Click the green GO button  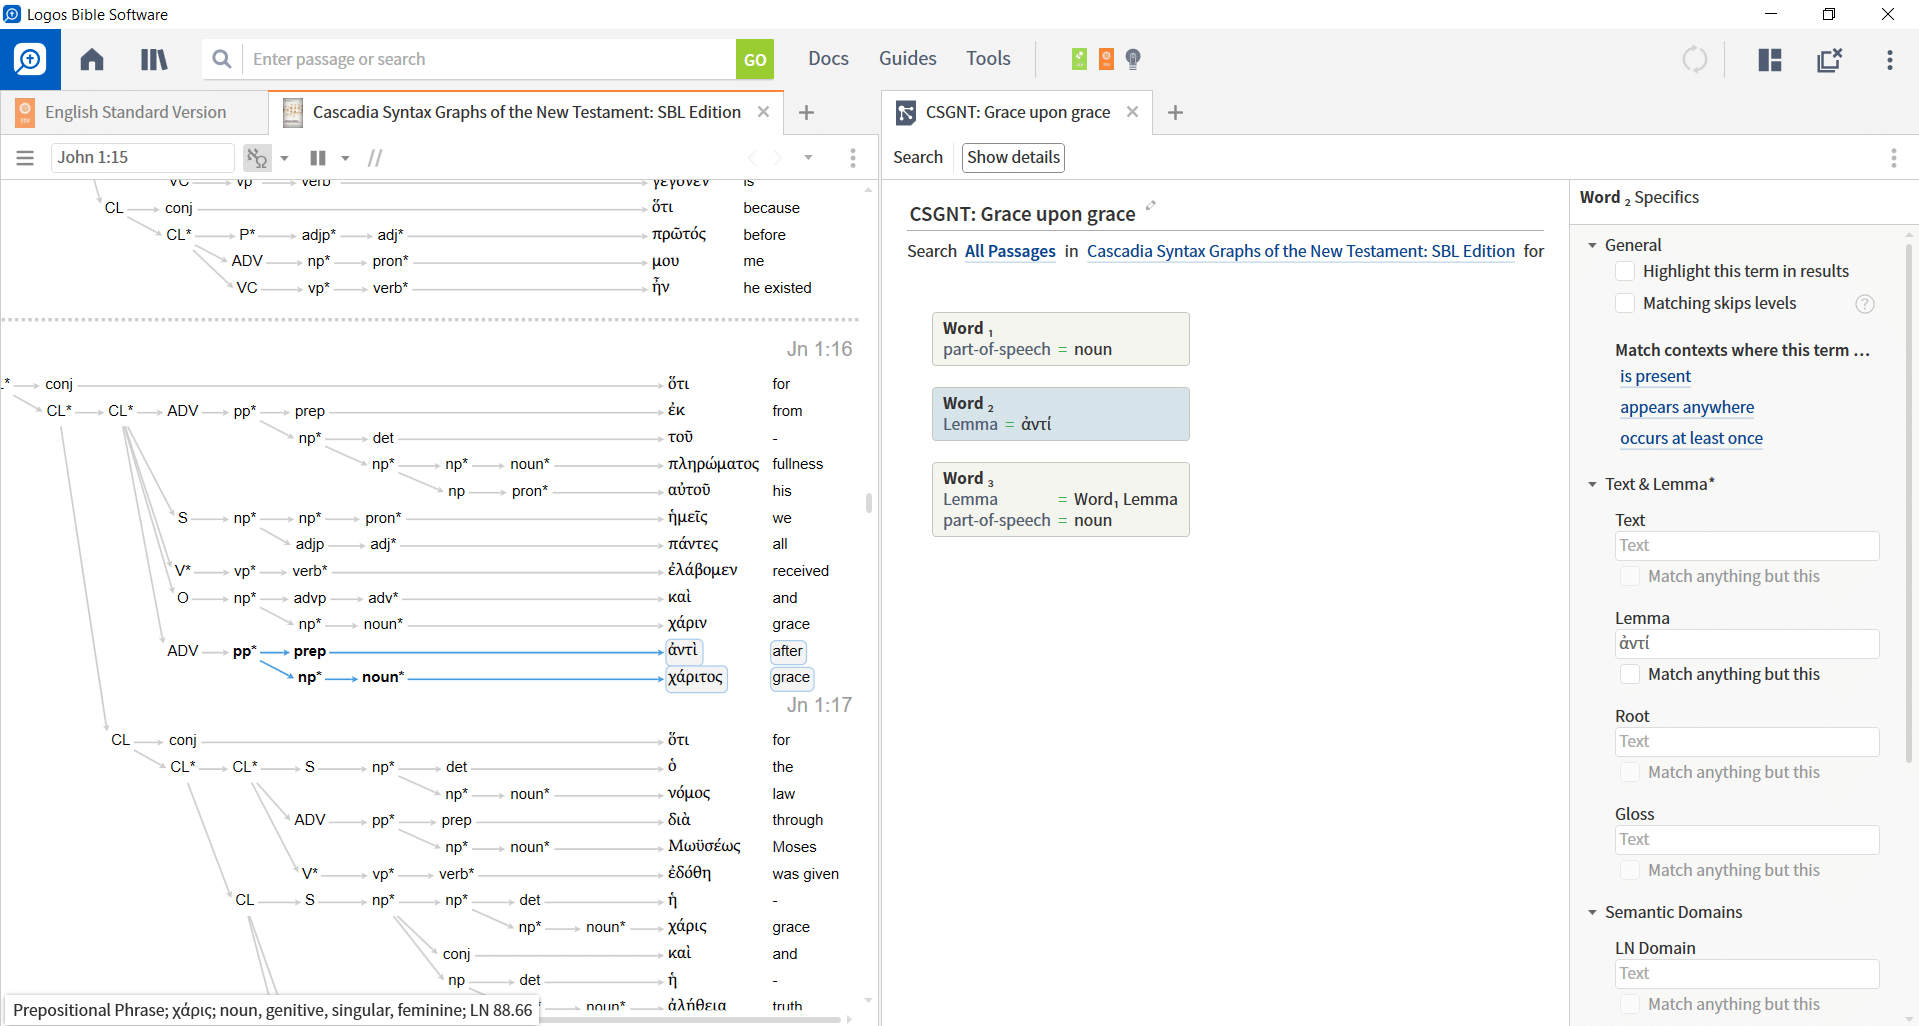click(x=755, y=59)
